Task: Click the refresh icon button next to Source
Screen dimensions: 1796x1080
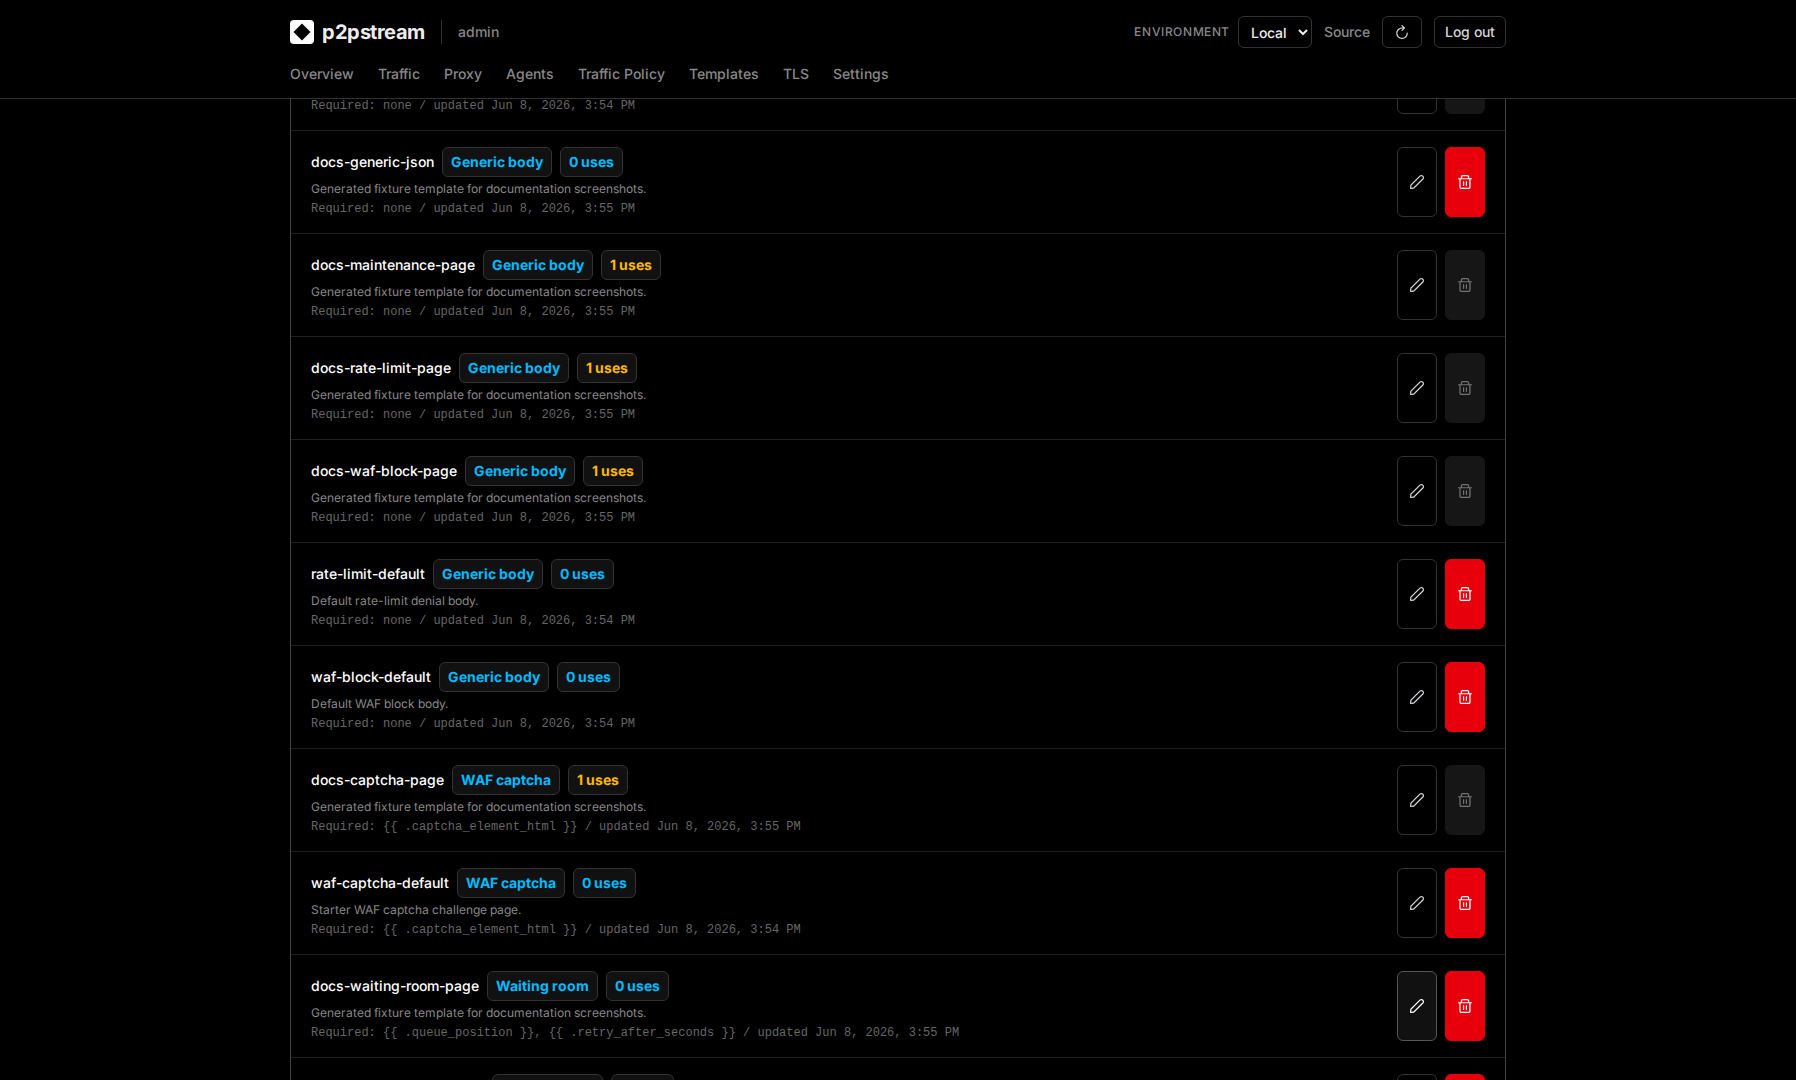Action: pyautogui.click(x=1402, y=32)
